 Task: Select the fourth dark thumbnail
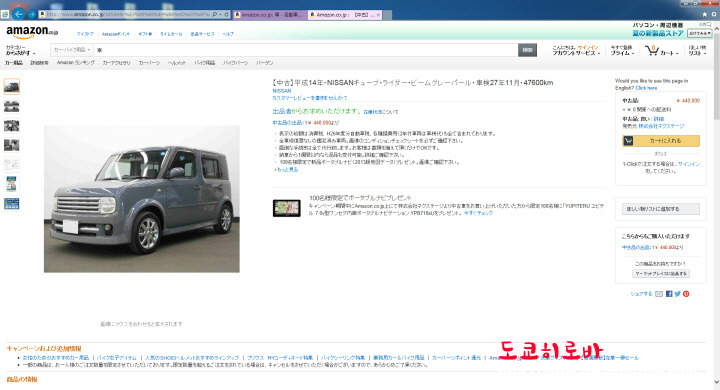coord(11,145)
